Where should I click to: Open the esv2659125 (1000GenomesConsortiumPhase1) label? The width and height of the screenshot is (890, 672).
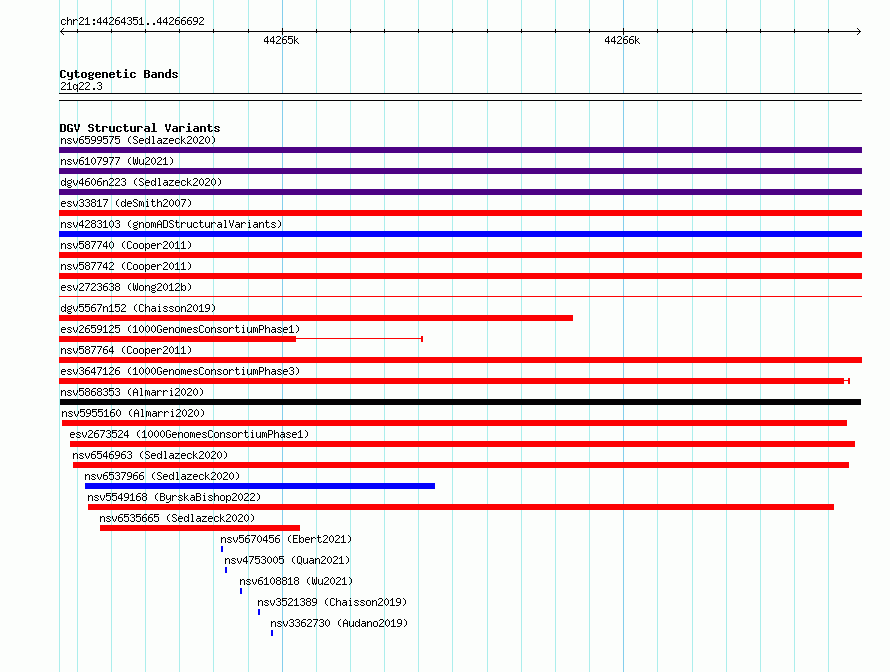coord(180,329)
